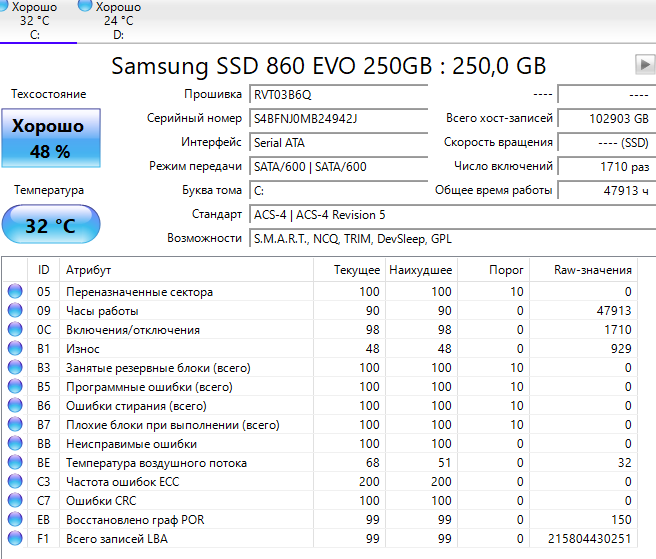Click status icon of attribute BE row
The width and height of the screenshot is (656, 559).
click(x=15, y=462)
